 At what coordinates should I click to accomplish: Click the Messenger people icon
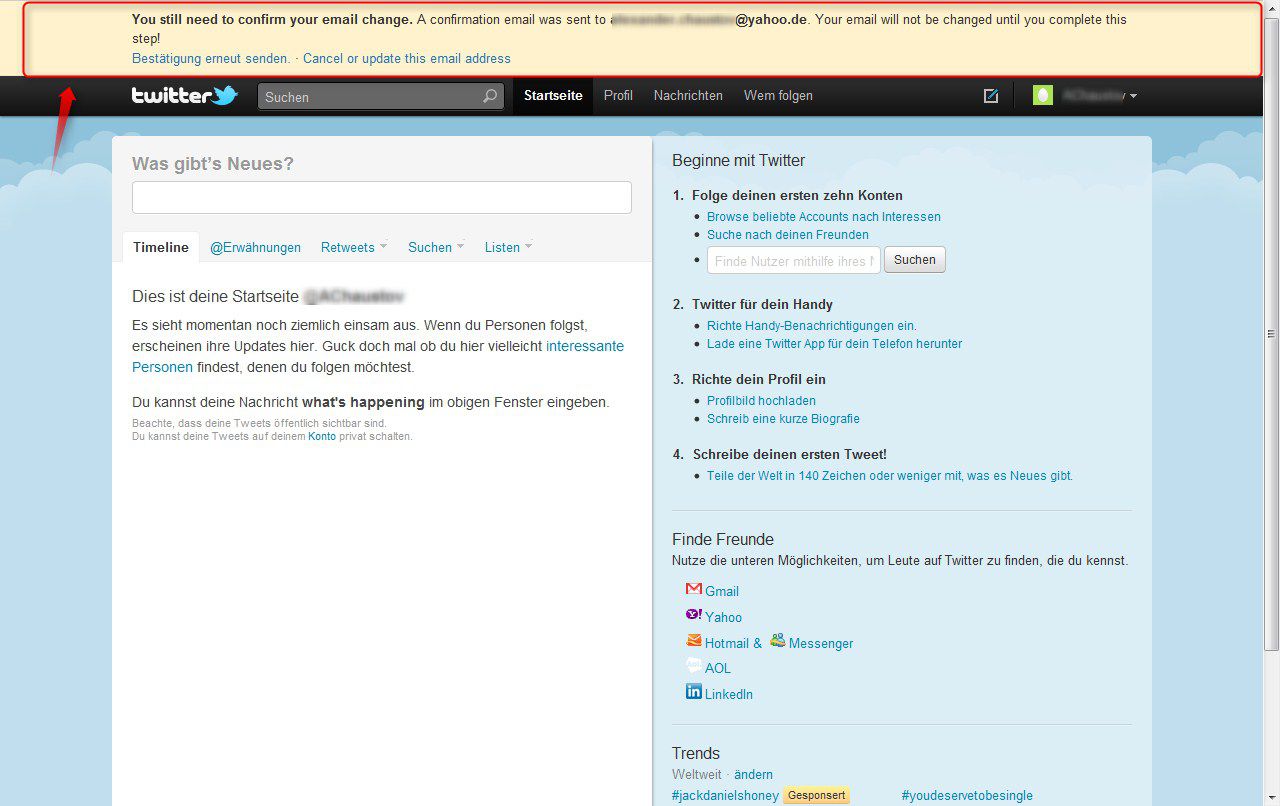778,641
